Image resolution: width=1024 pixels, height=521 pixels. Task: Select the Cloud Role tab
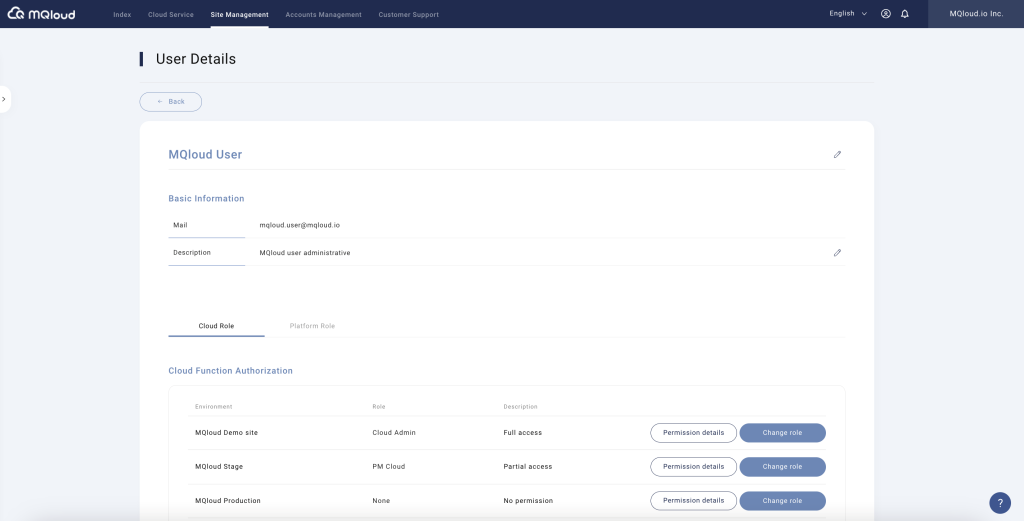point(216,326)
